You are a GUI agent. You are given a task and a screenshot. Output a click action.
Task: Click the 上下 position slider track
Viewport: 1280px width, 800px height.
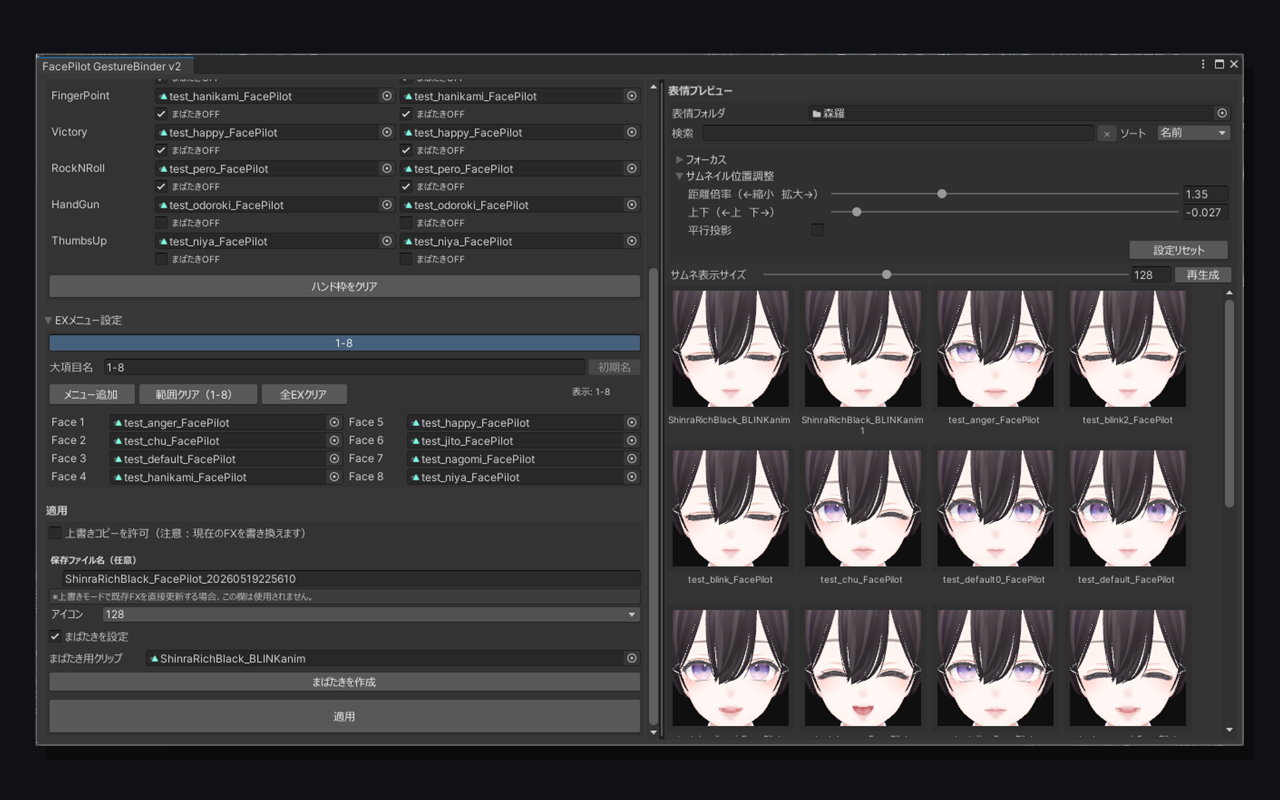click(x=1004, y=212)
